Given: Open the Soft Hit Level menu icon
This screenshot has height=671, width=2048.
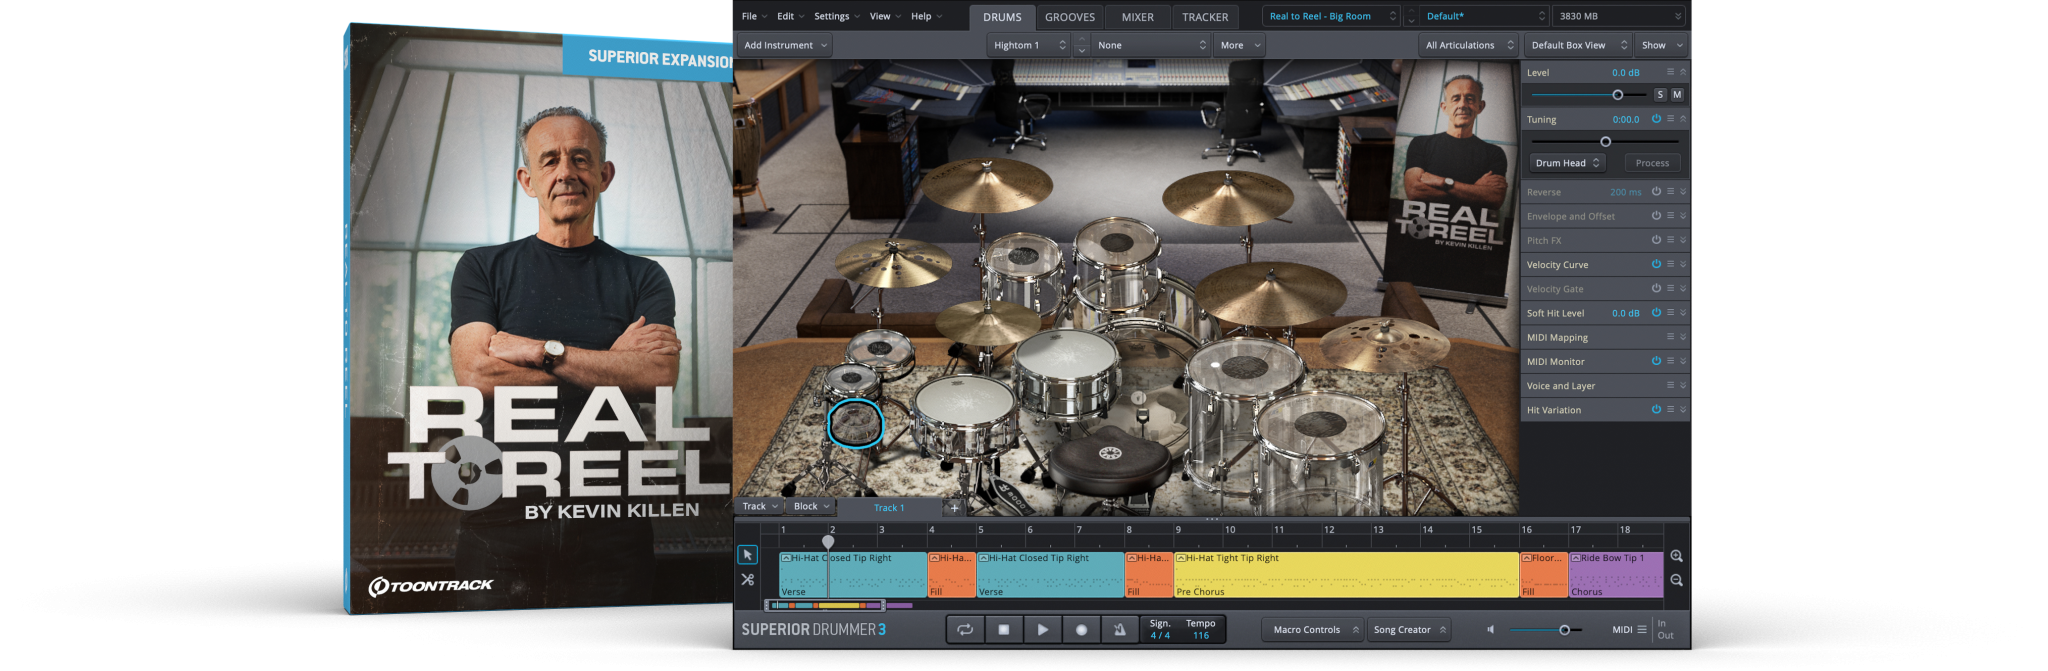Looking at the screenshot, I should 1670,313.
